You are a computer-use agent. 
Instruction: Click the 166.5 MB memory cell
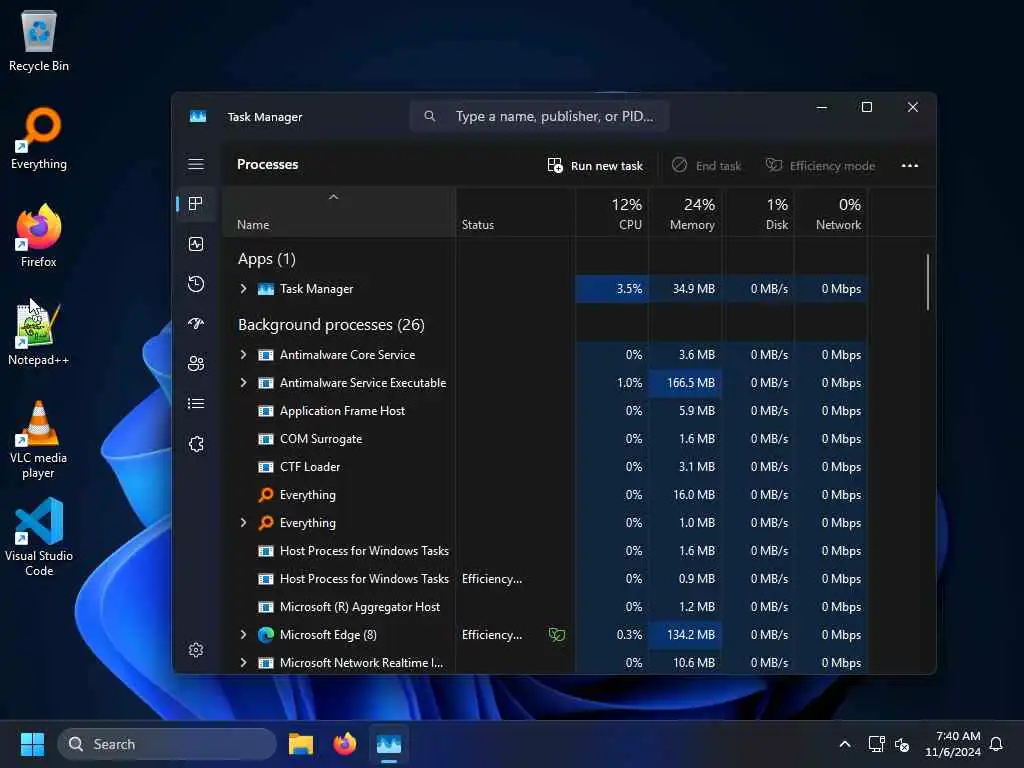(686, 383)
